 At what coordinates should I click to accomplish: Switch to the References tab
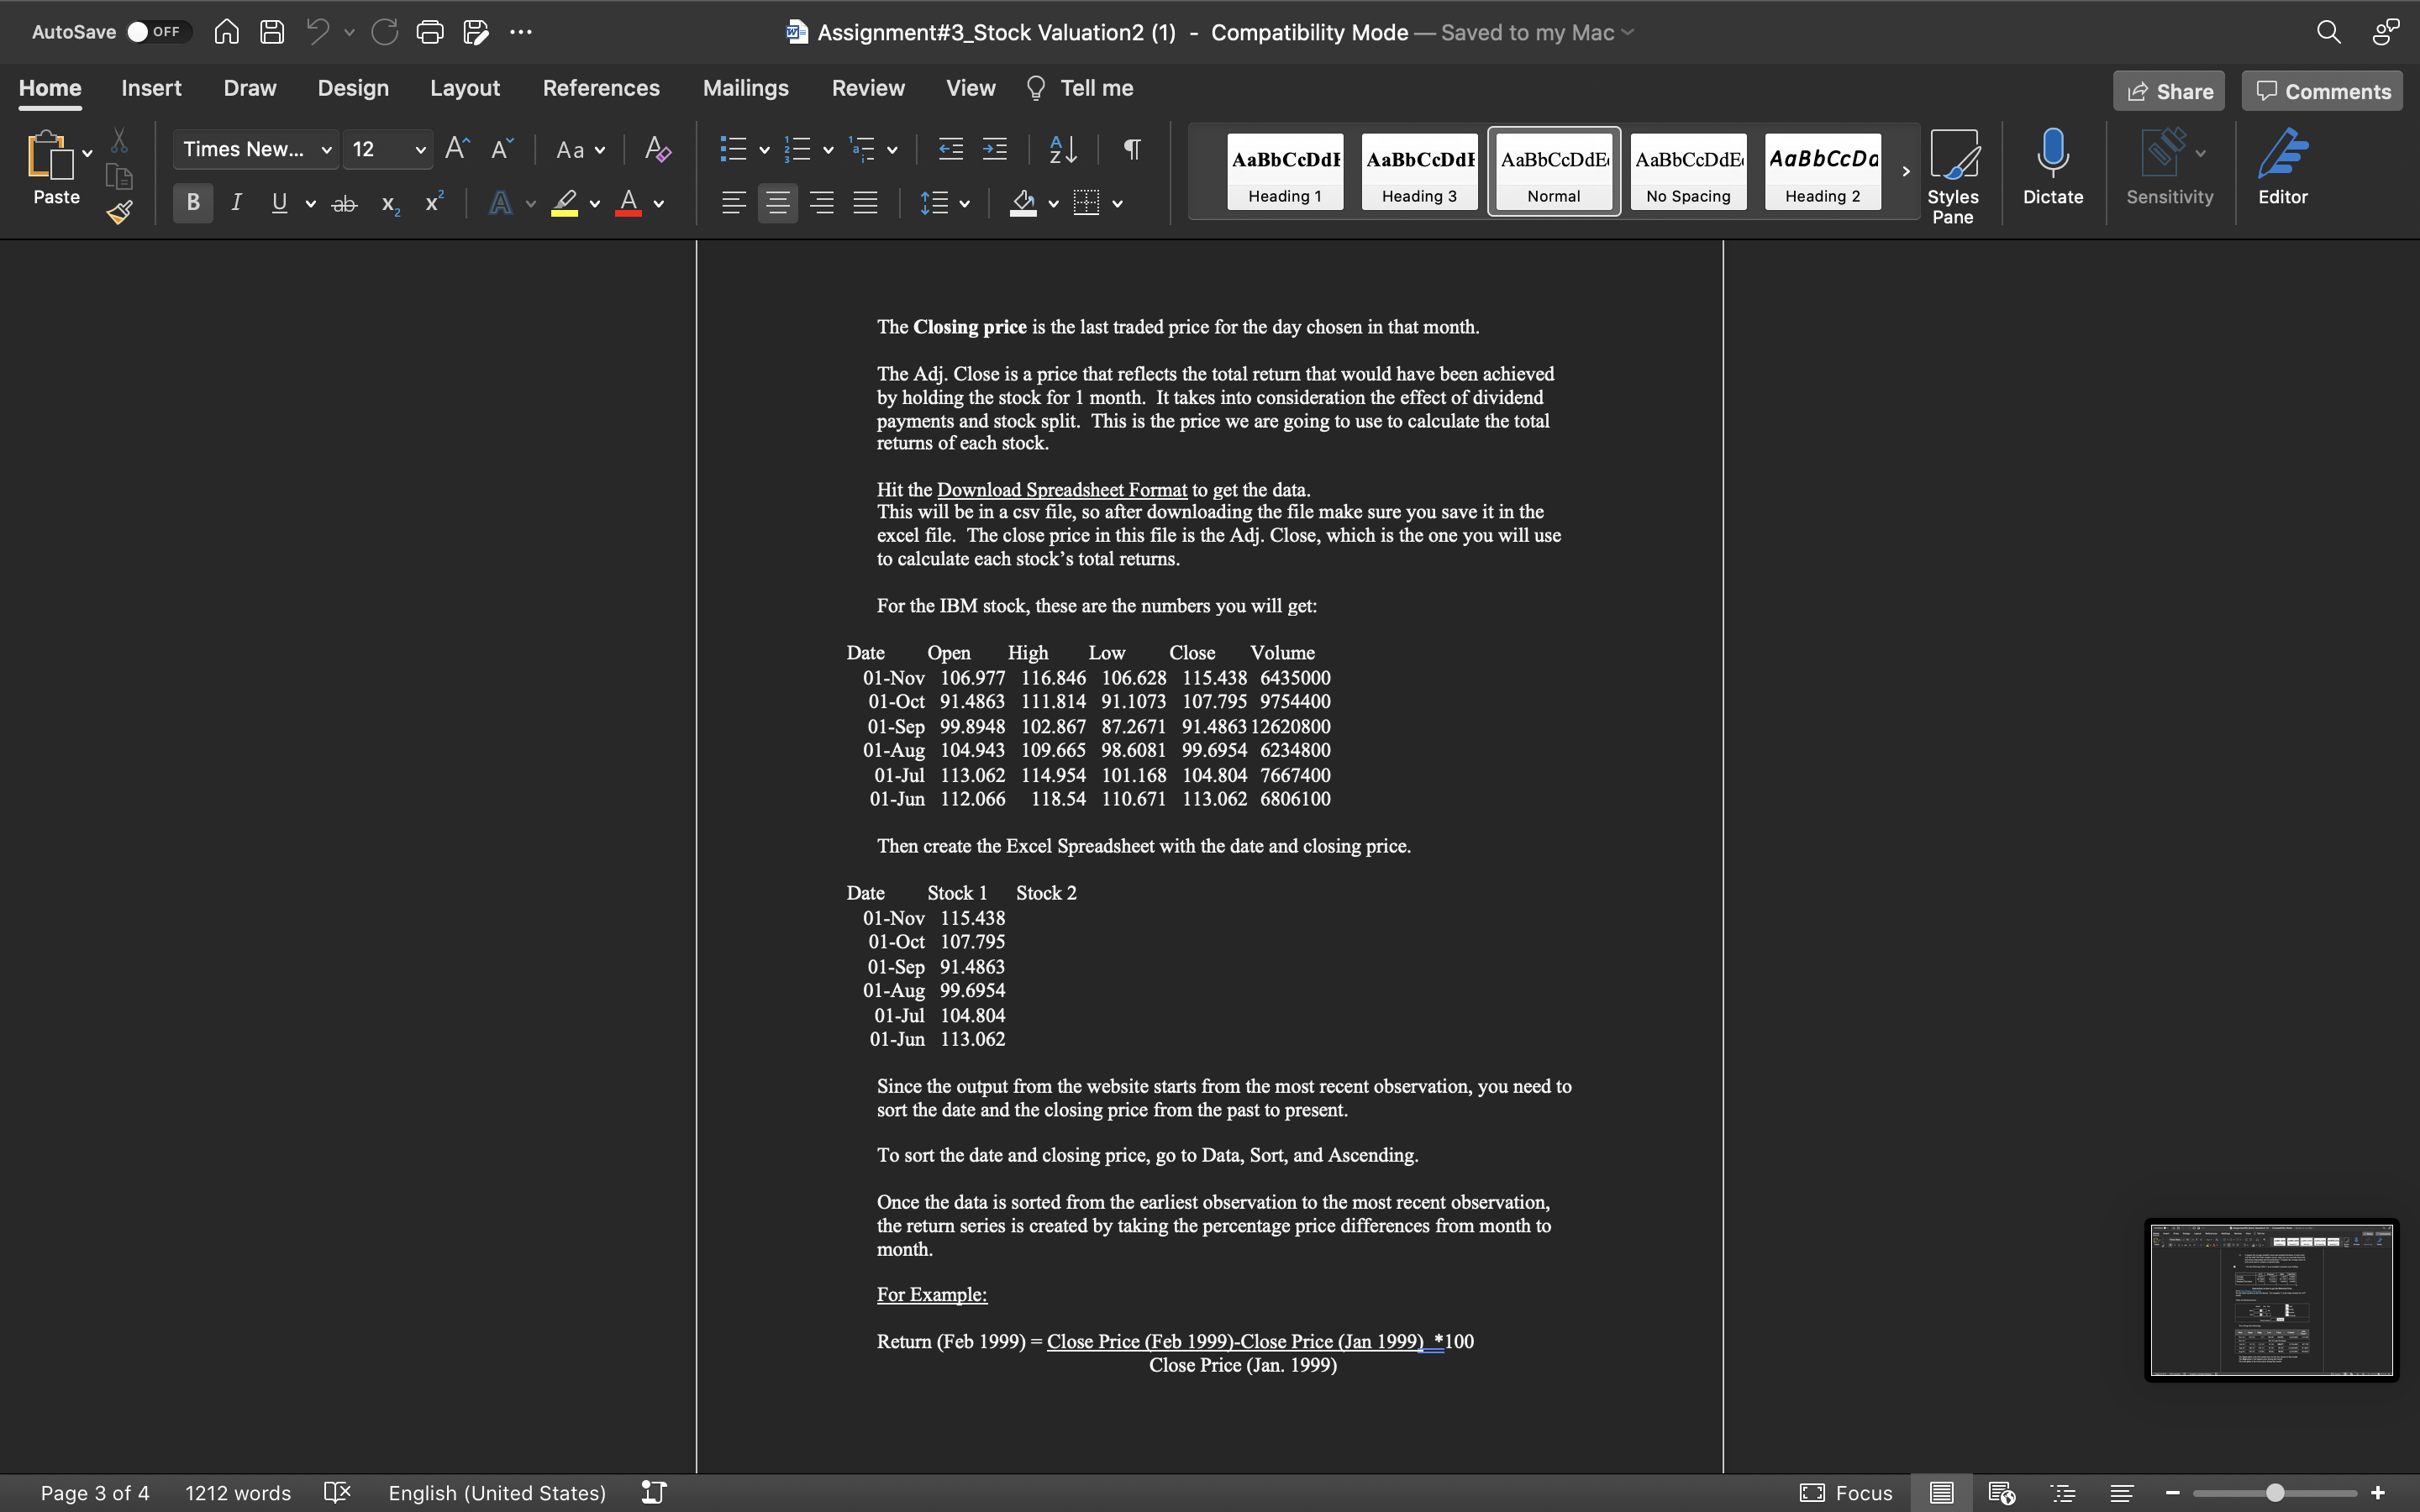pyautogui.click(x=601, y=88)
